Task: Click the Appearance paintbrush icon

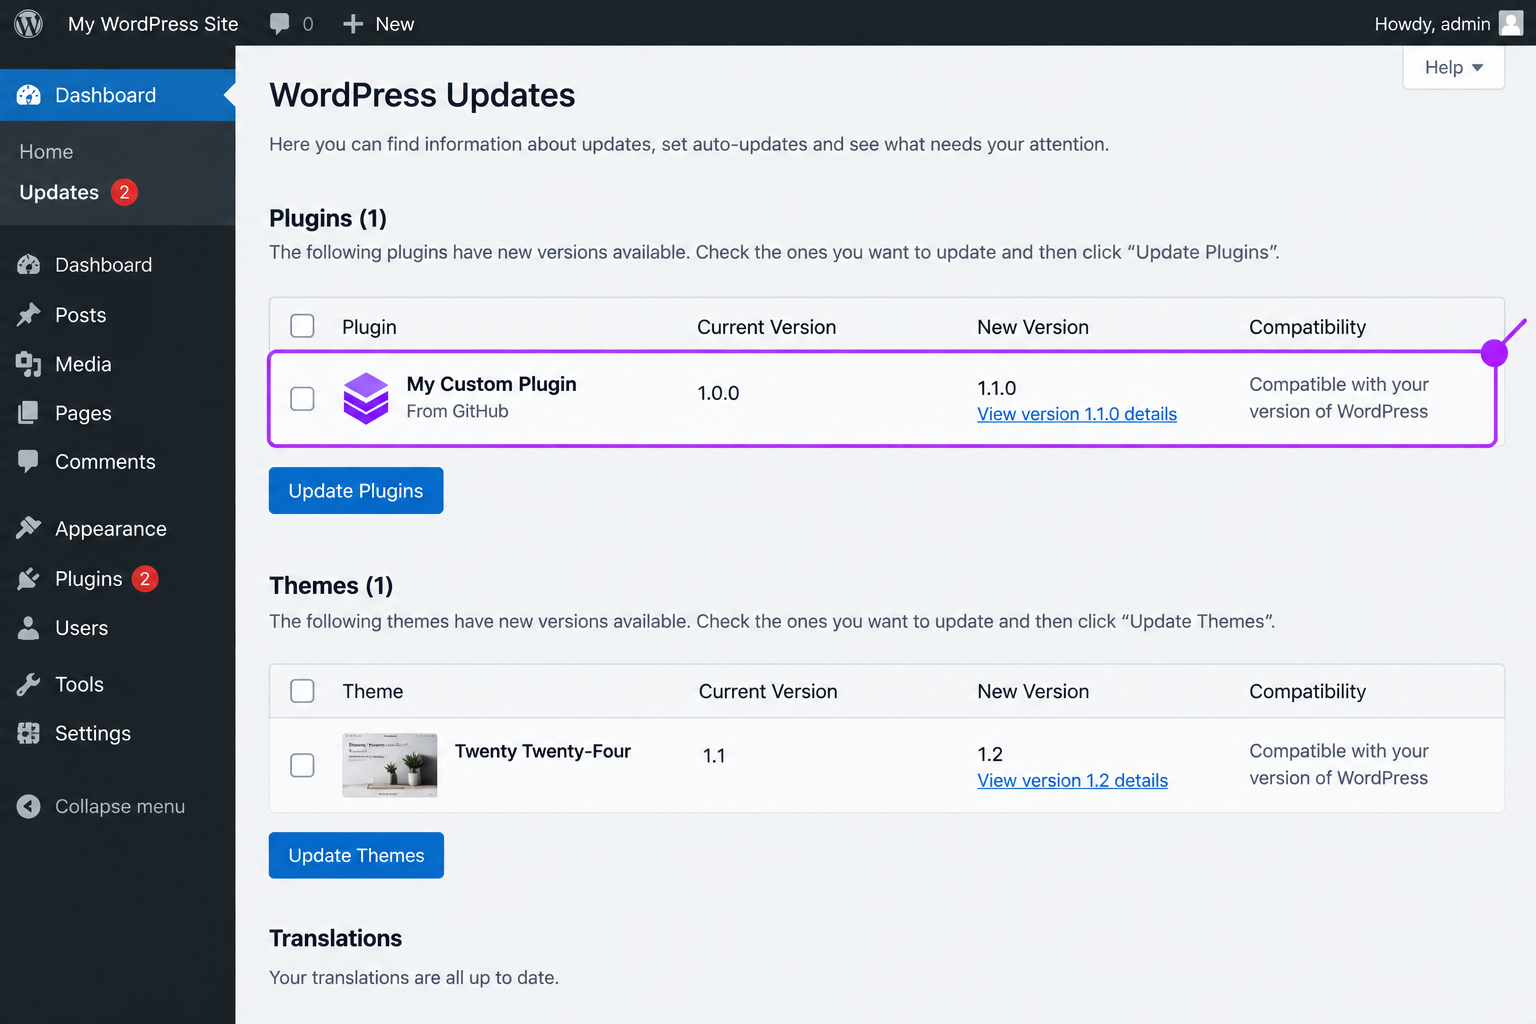Action: pyautogui.click(x=29, y=528)
